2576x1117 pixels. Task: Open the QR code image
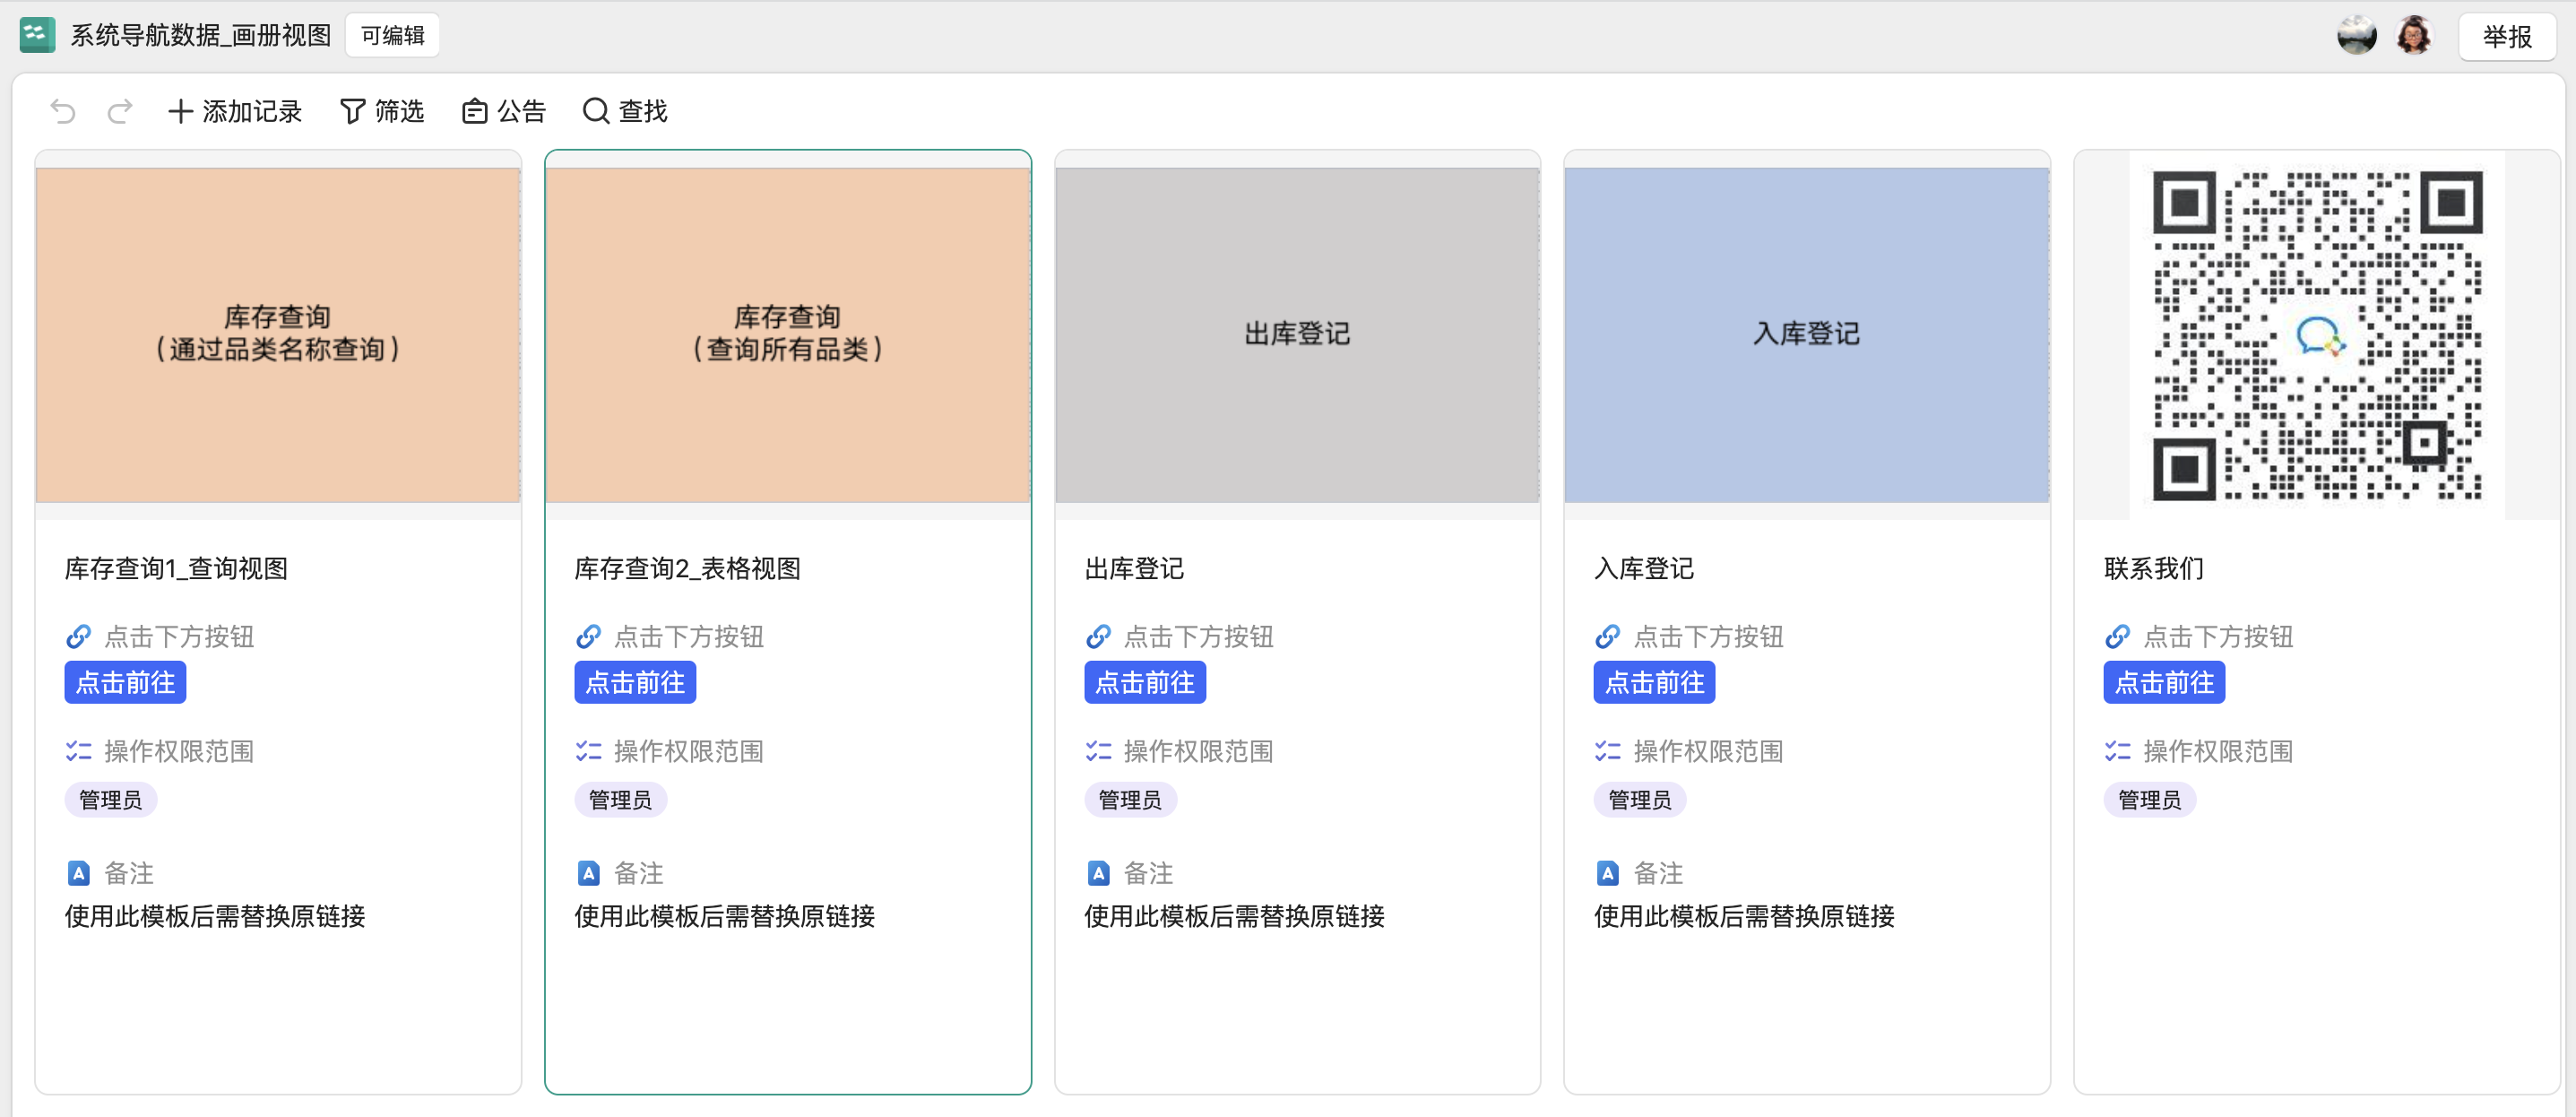(x=2317, y=335)
